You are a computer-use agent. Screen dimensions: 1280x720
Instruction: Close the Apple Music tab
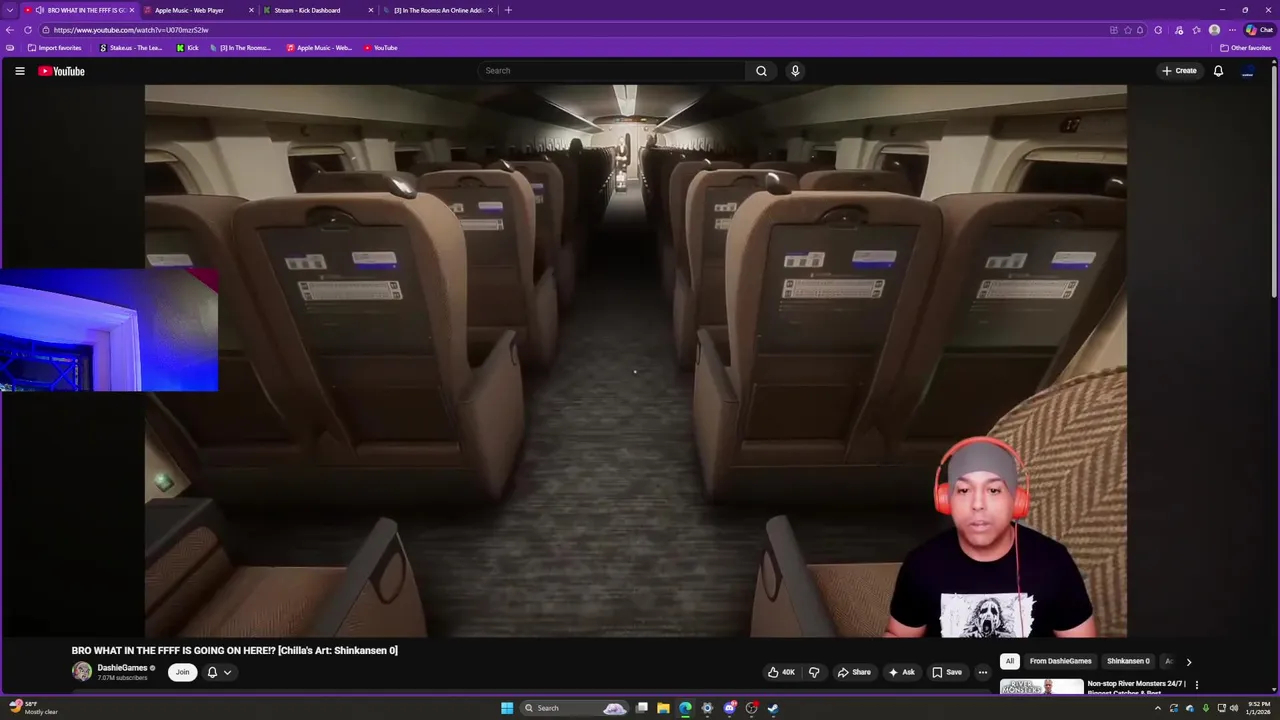(x=251, y=10)
